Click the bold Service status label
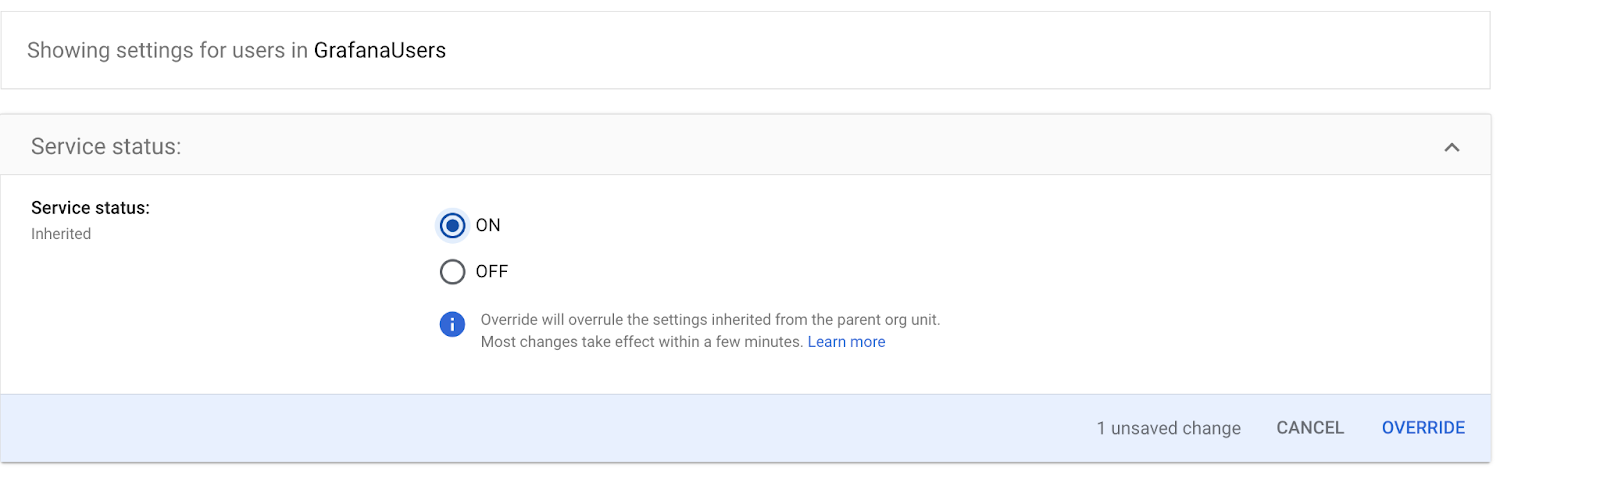 pos(90,208)
